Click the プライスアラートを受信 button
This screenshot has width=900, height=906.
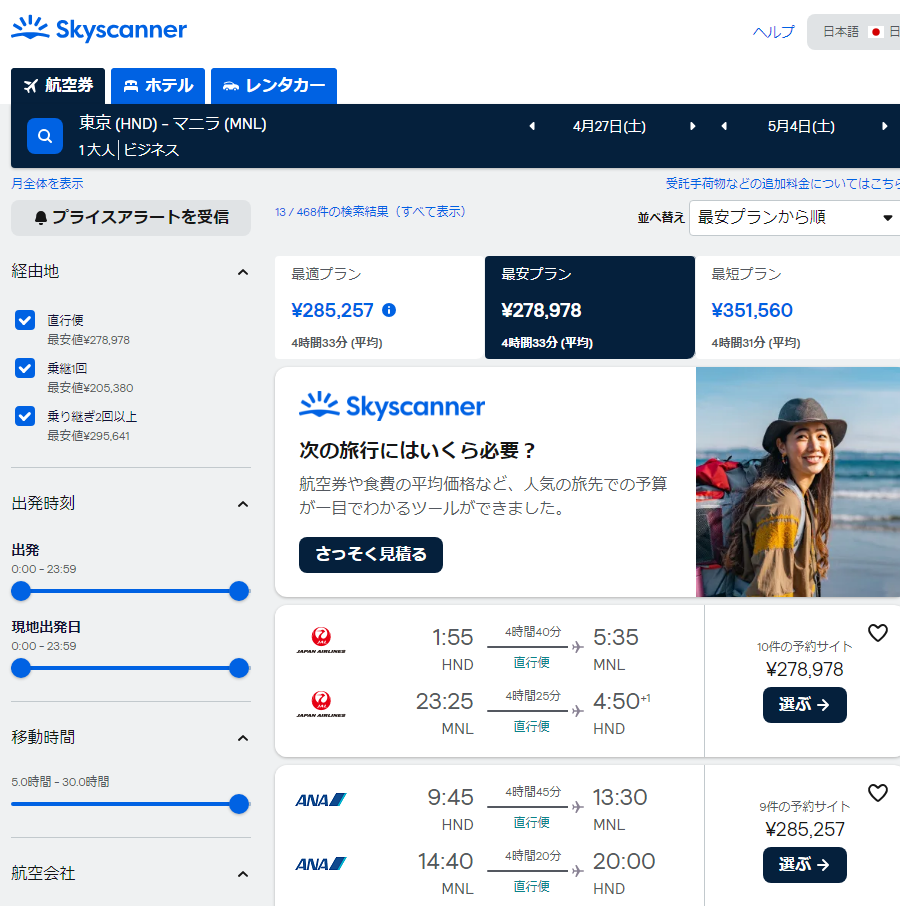[x=131, y=217]
